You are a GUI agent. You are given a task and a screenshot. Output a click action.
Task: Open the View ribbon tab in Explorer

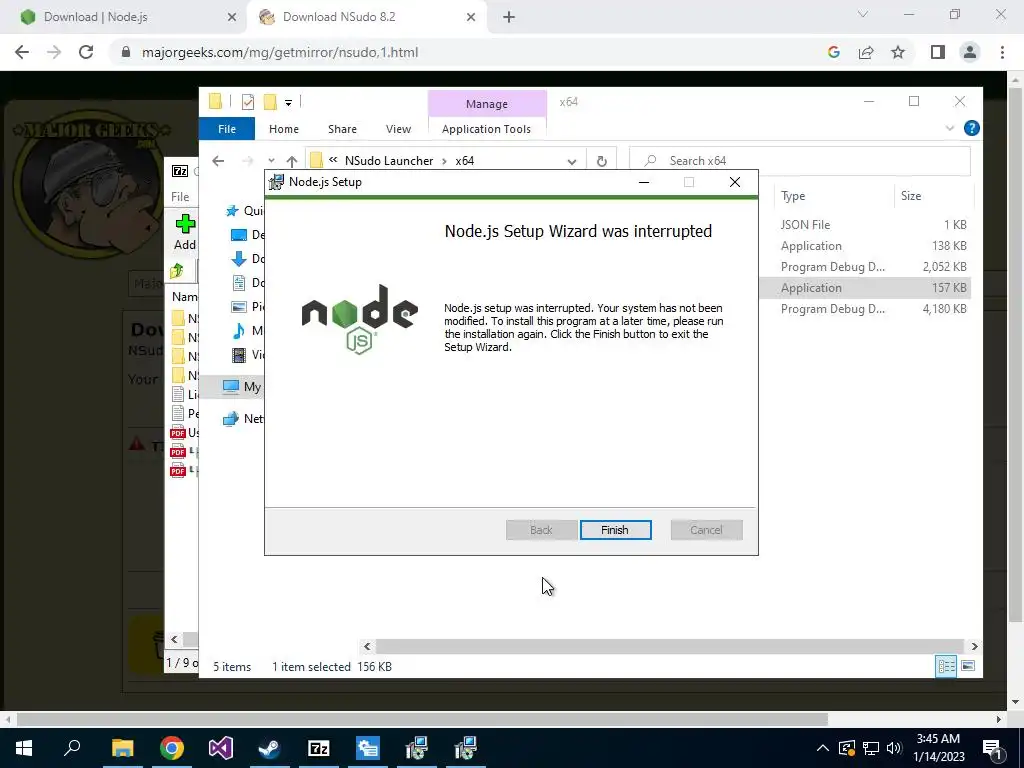click(x=398, y=129)
